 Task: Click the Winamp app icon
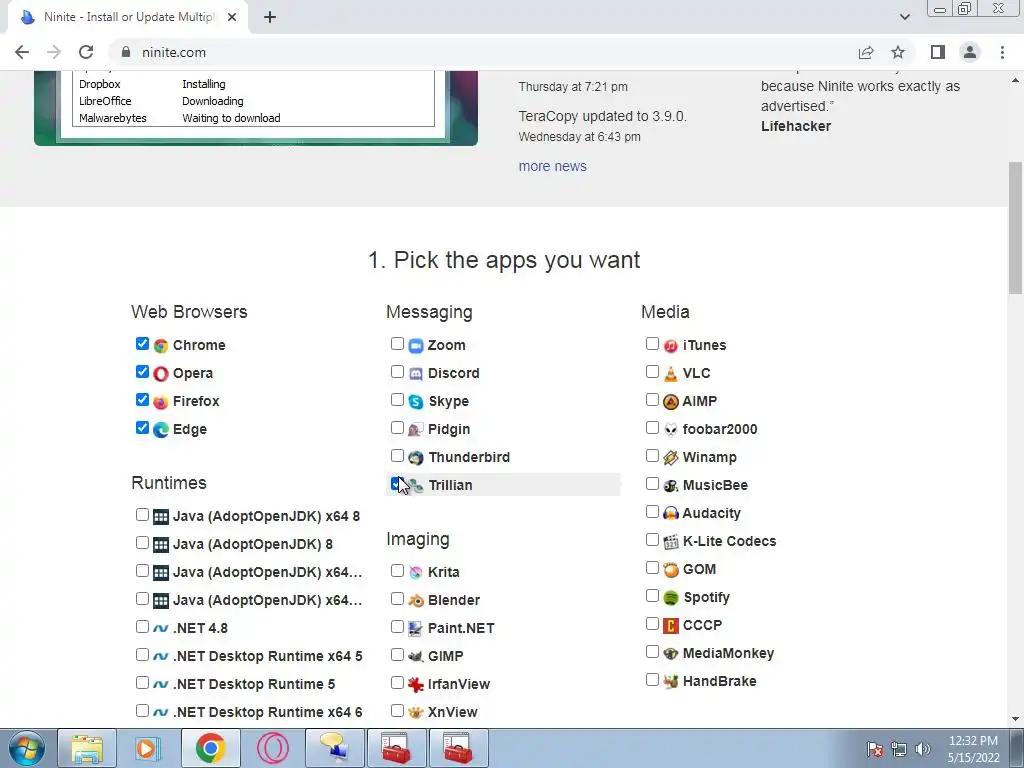(671, 458)
